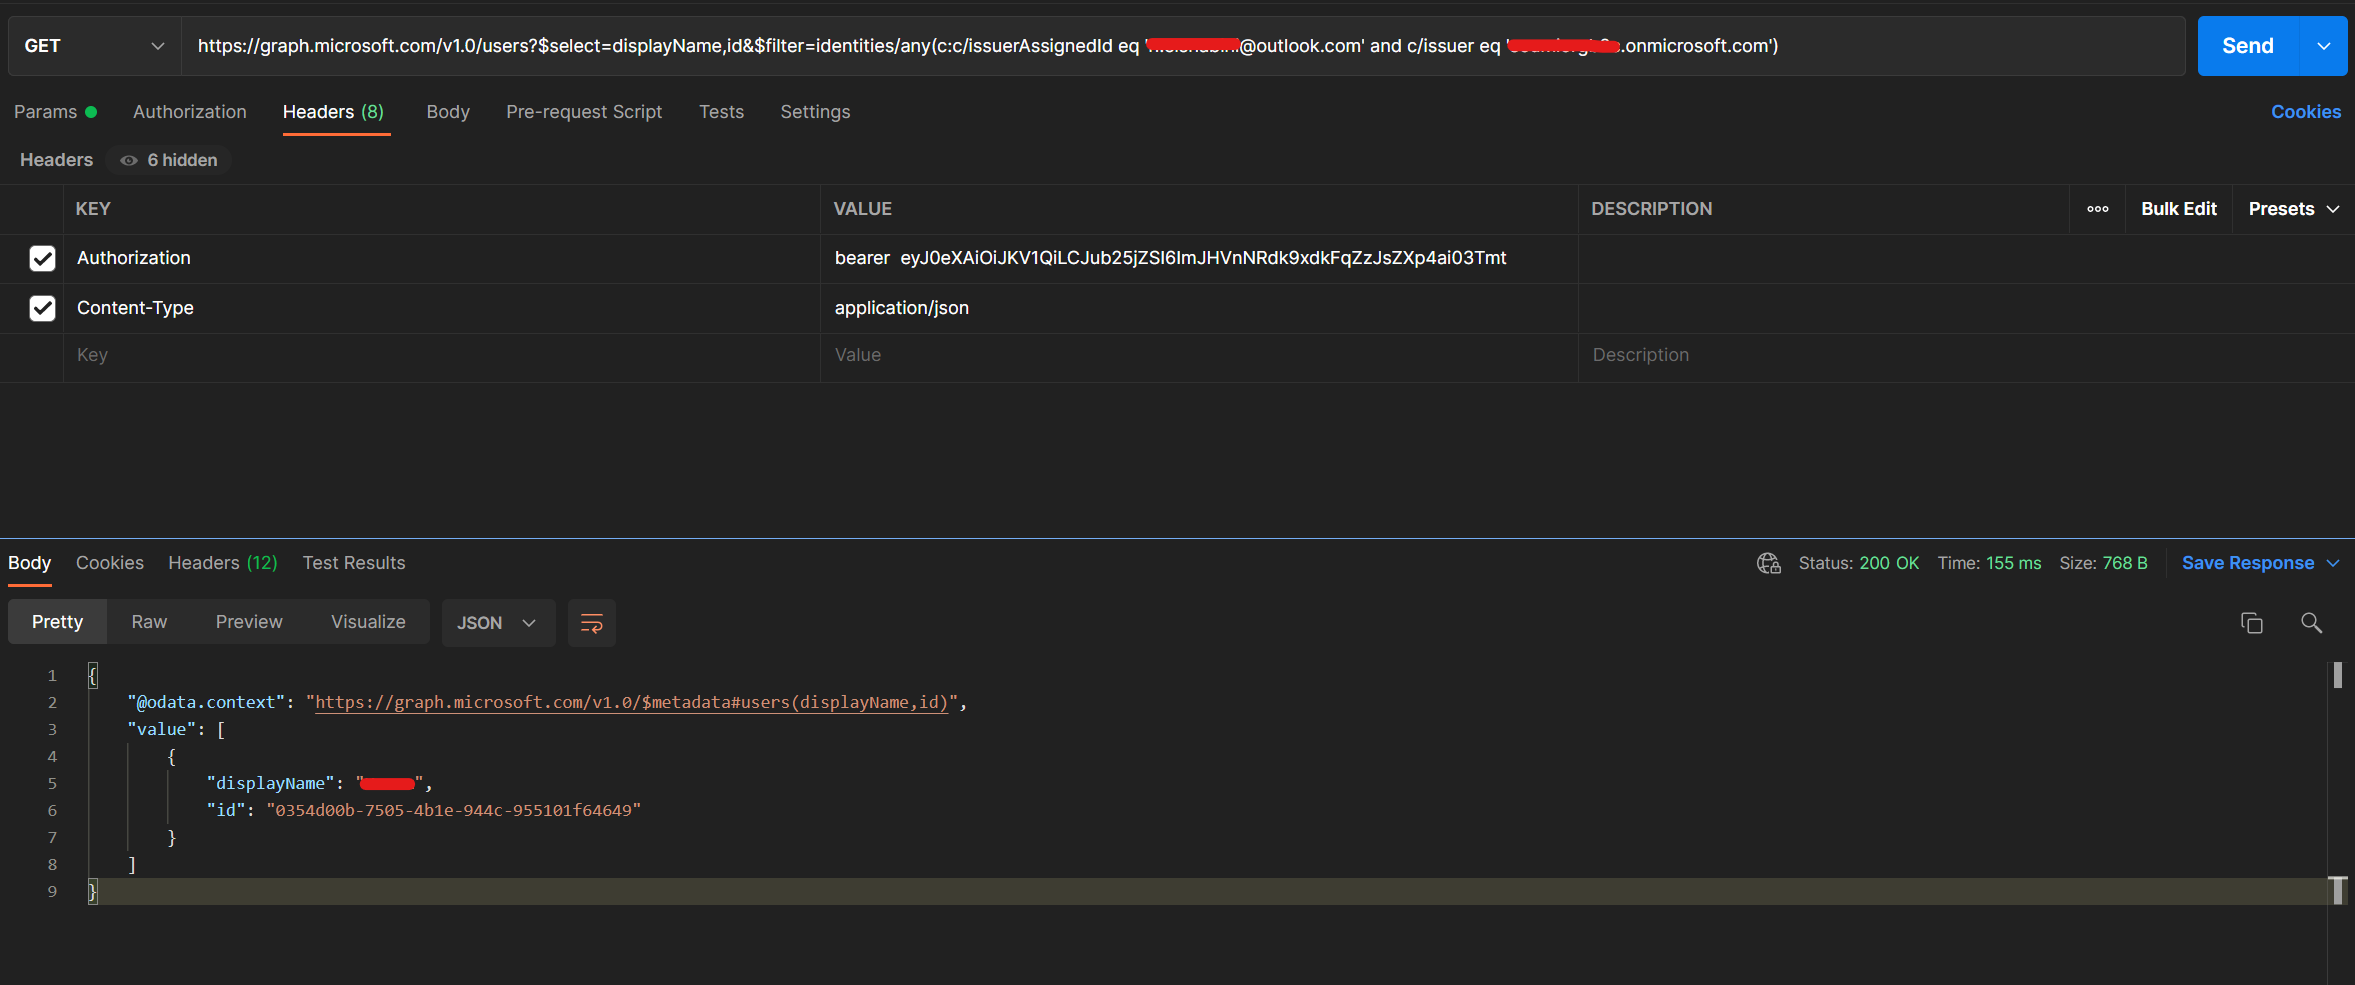Toggle line wrapping in the response viewer
The width and height of the screenshot is (2355, 985).
(x=591, y=622)
